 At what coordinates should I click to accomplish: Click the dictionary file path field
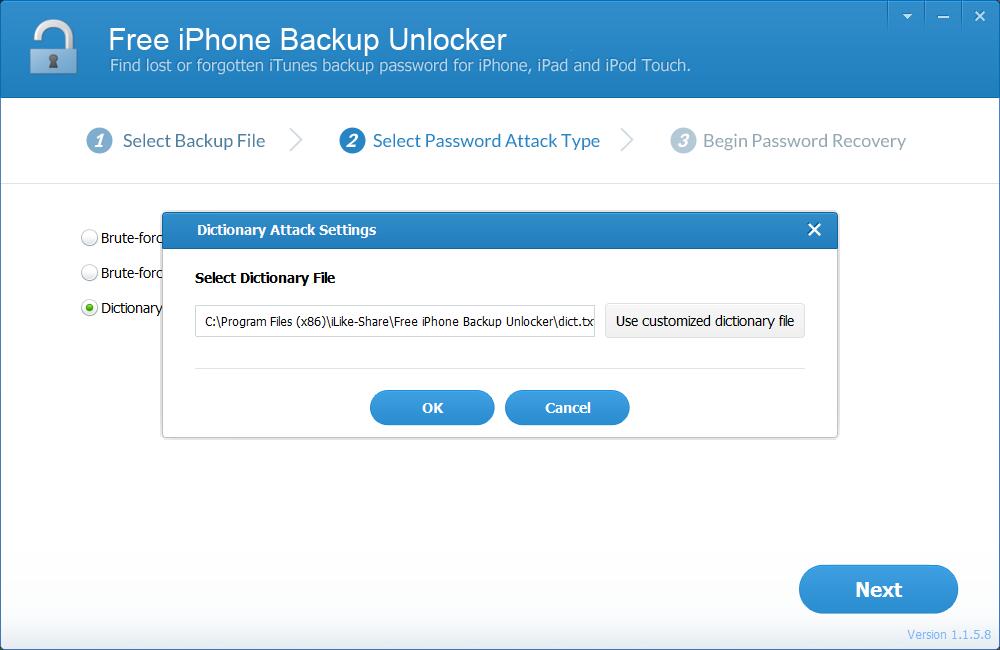pos(395,321)
